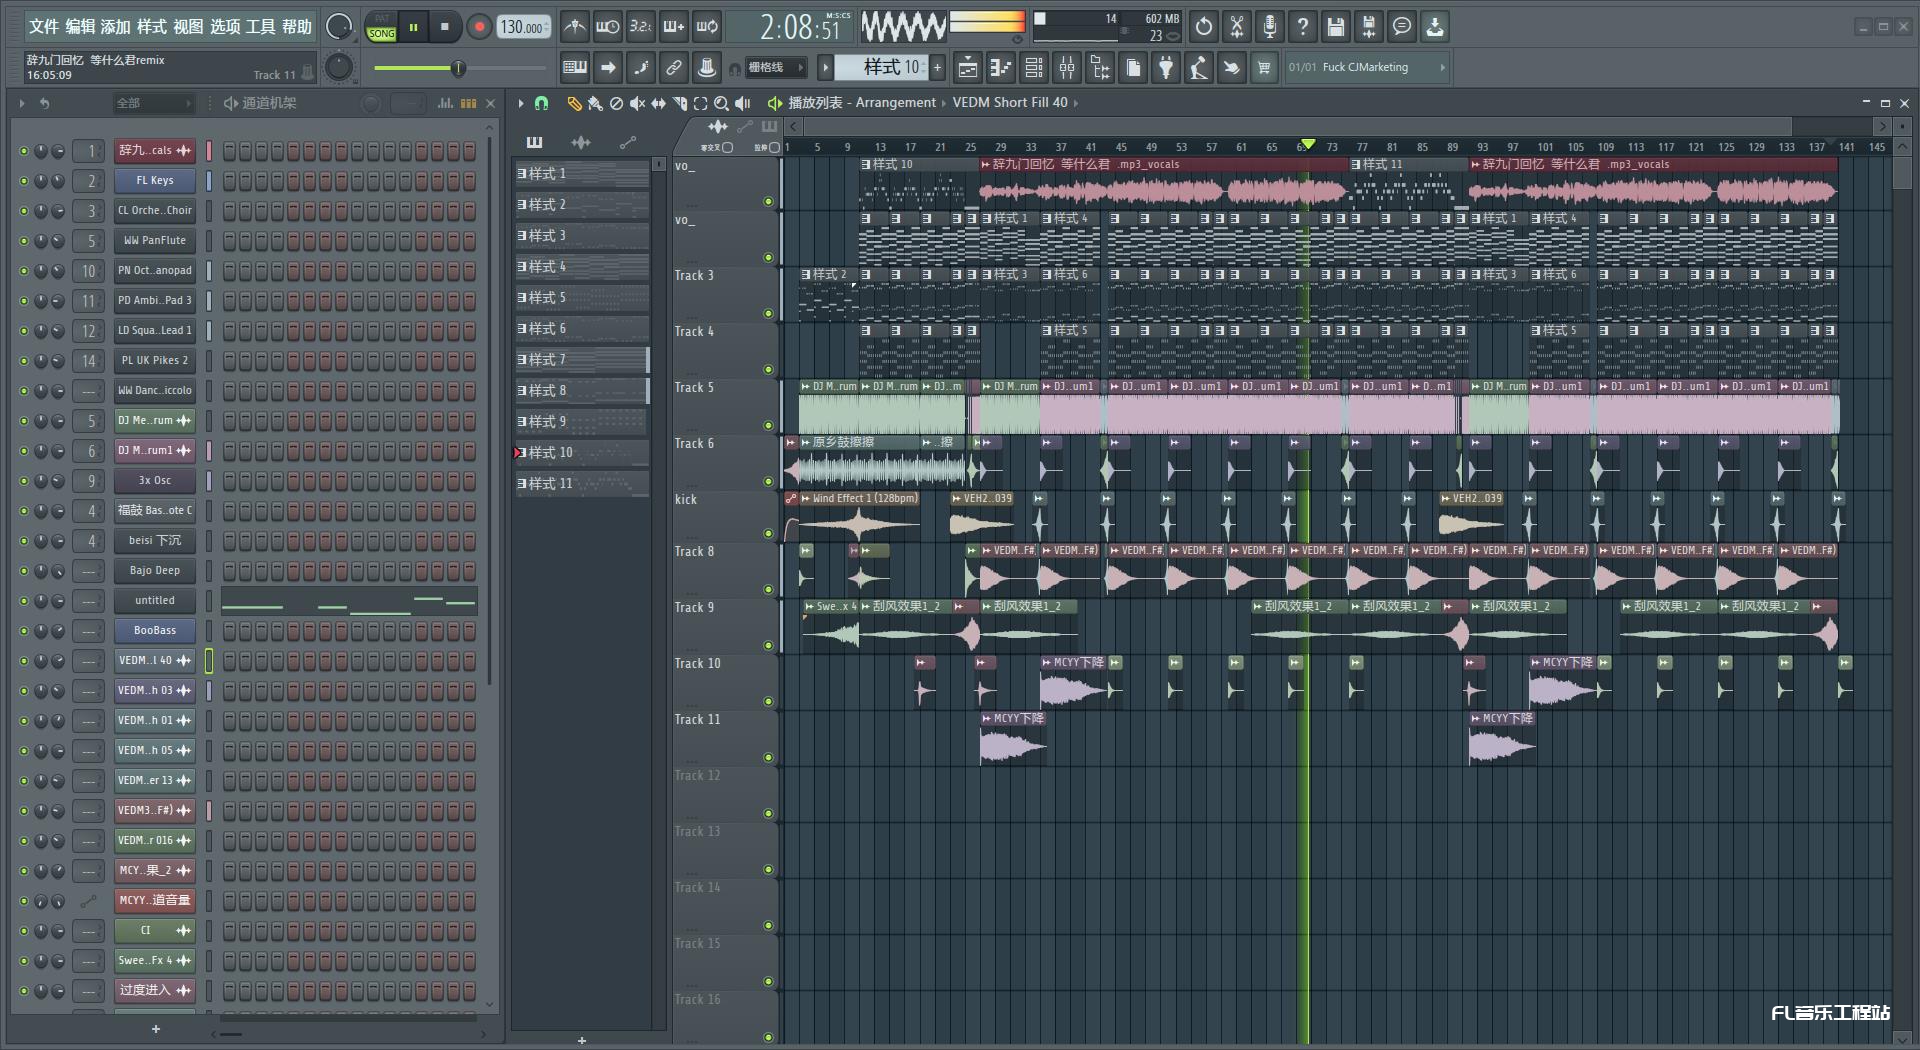This screenshot has height=1050, width=1920.
Task: Pause playback with the pause button
Action: tap(413, 27)
